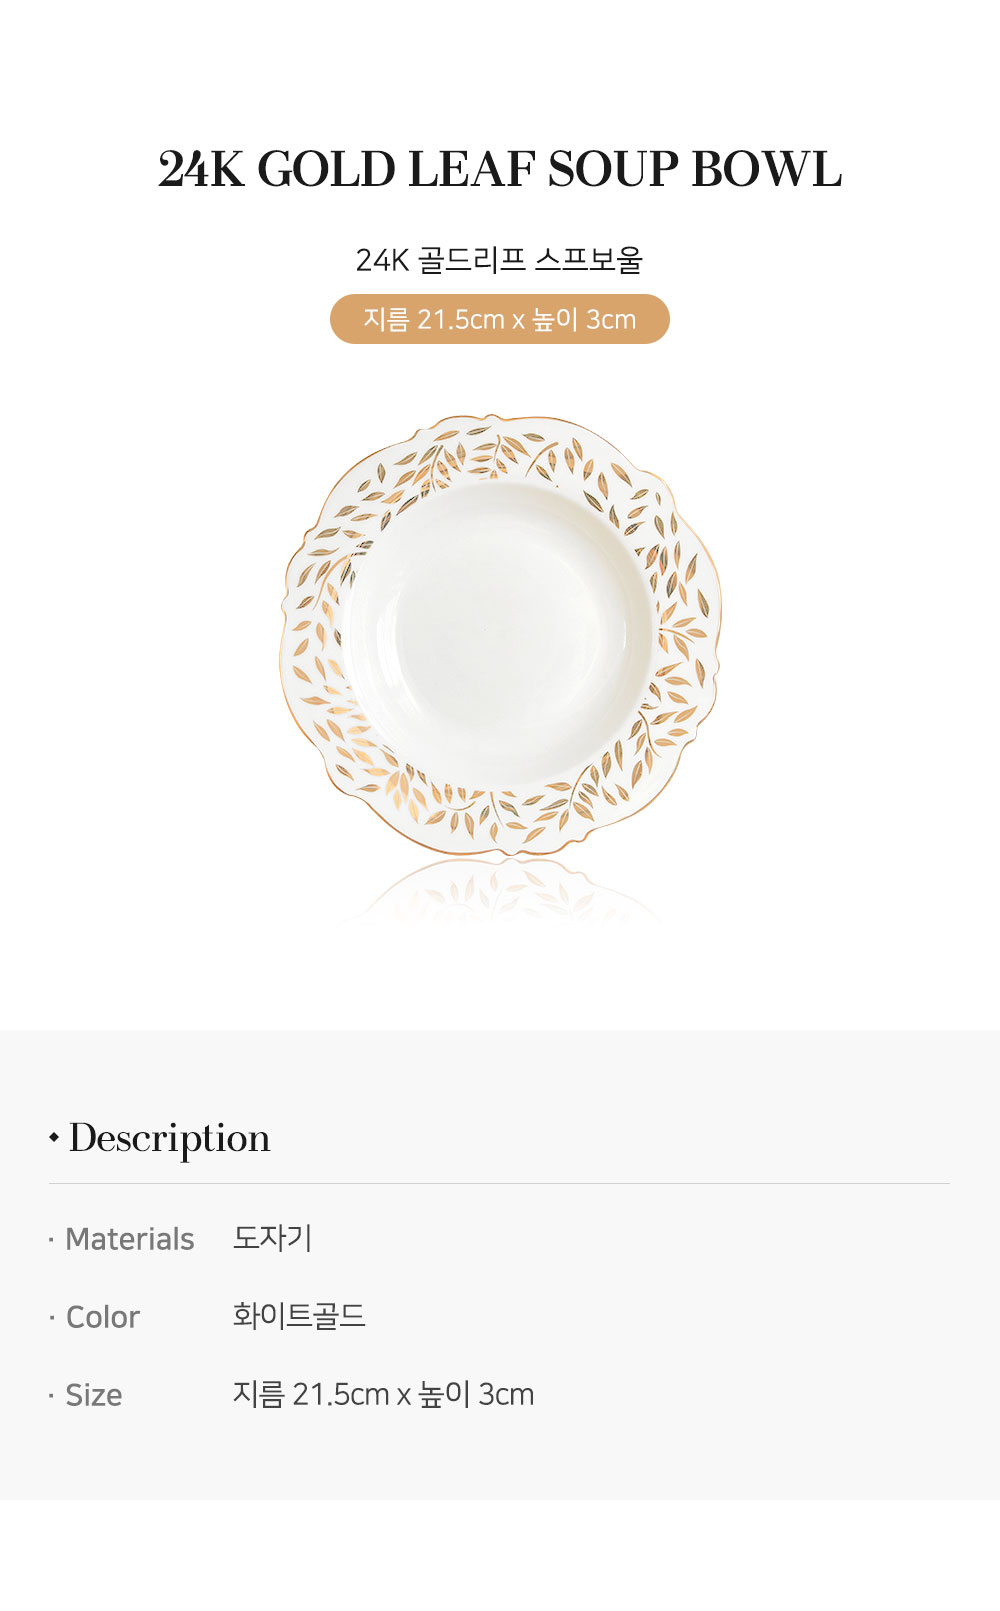The image size is (1000, 1611).
Task: Click the 화이트골드 color value
Action: click(x=299, y=1316)
